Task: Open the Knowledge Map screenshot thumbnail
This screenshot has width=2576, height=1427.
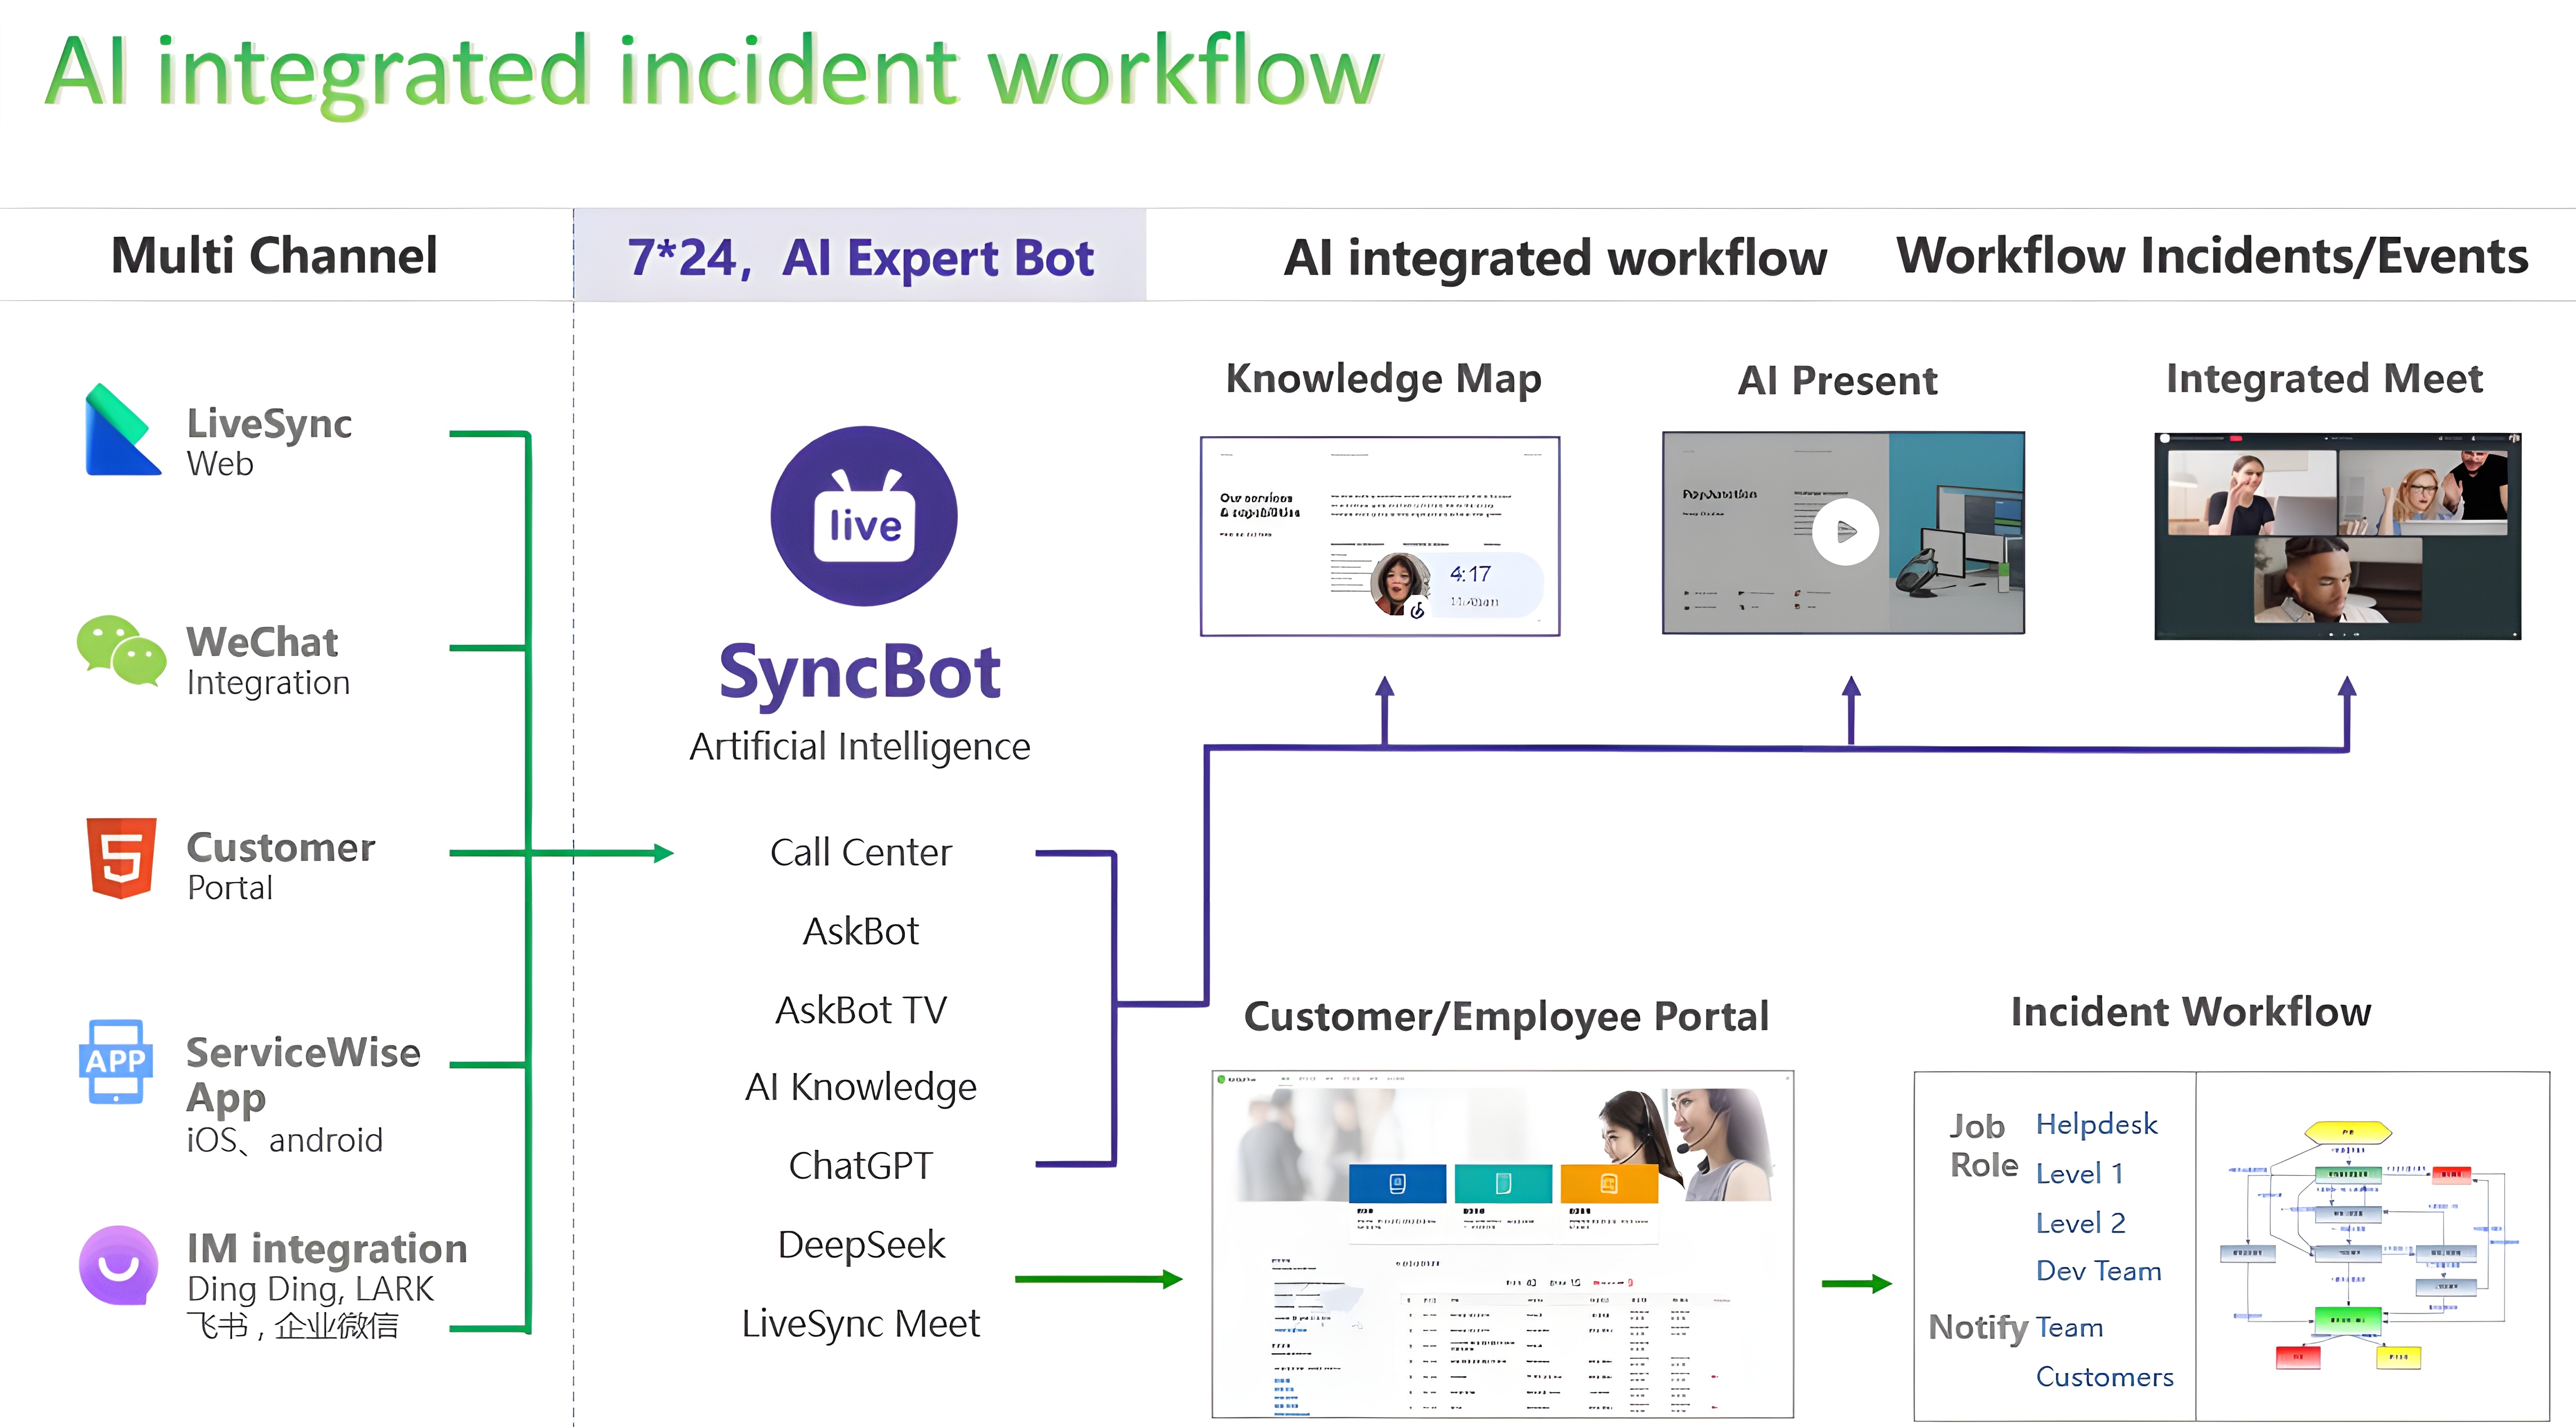Action: pos(1380,536)
